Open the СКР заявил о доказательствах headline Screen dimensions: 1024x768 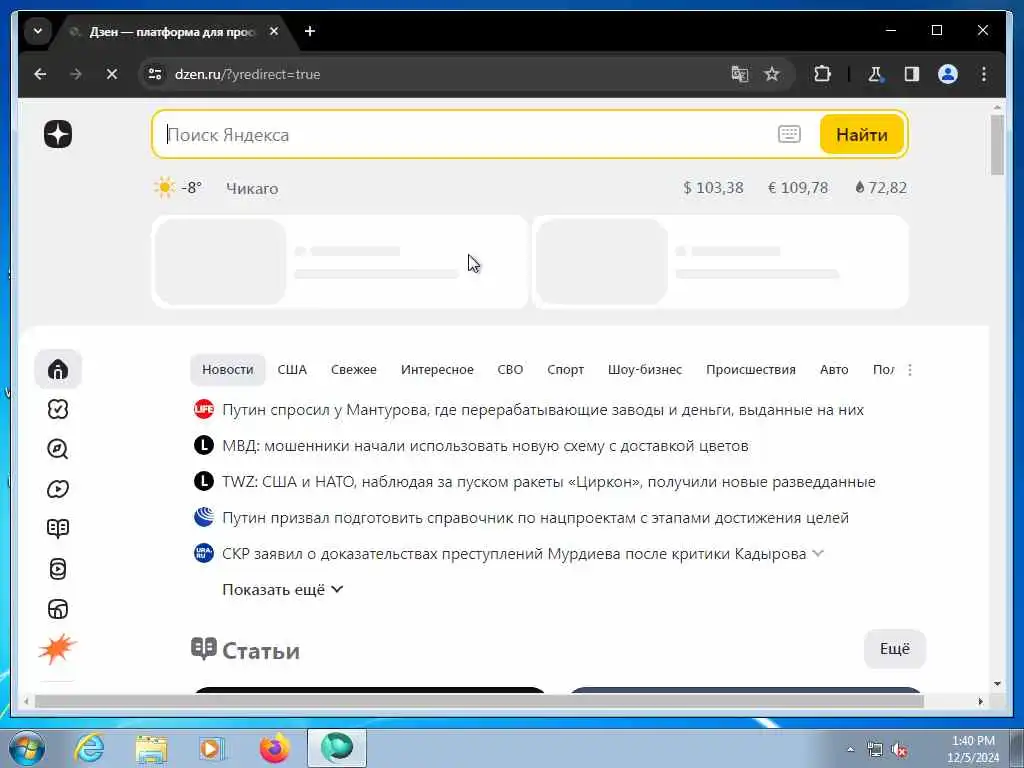(x=514, y=554)
